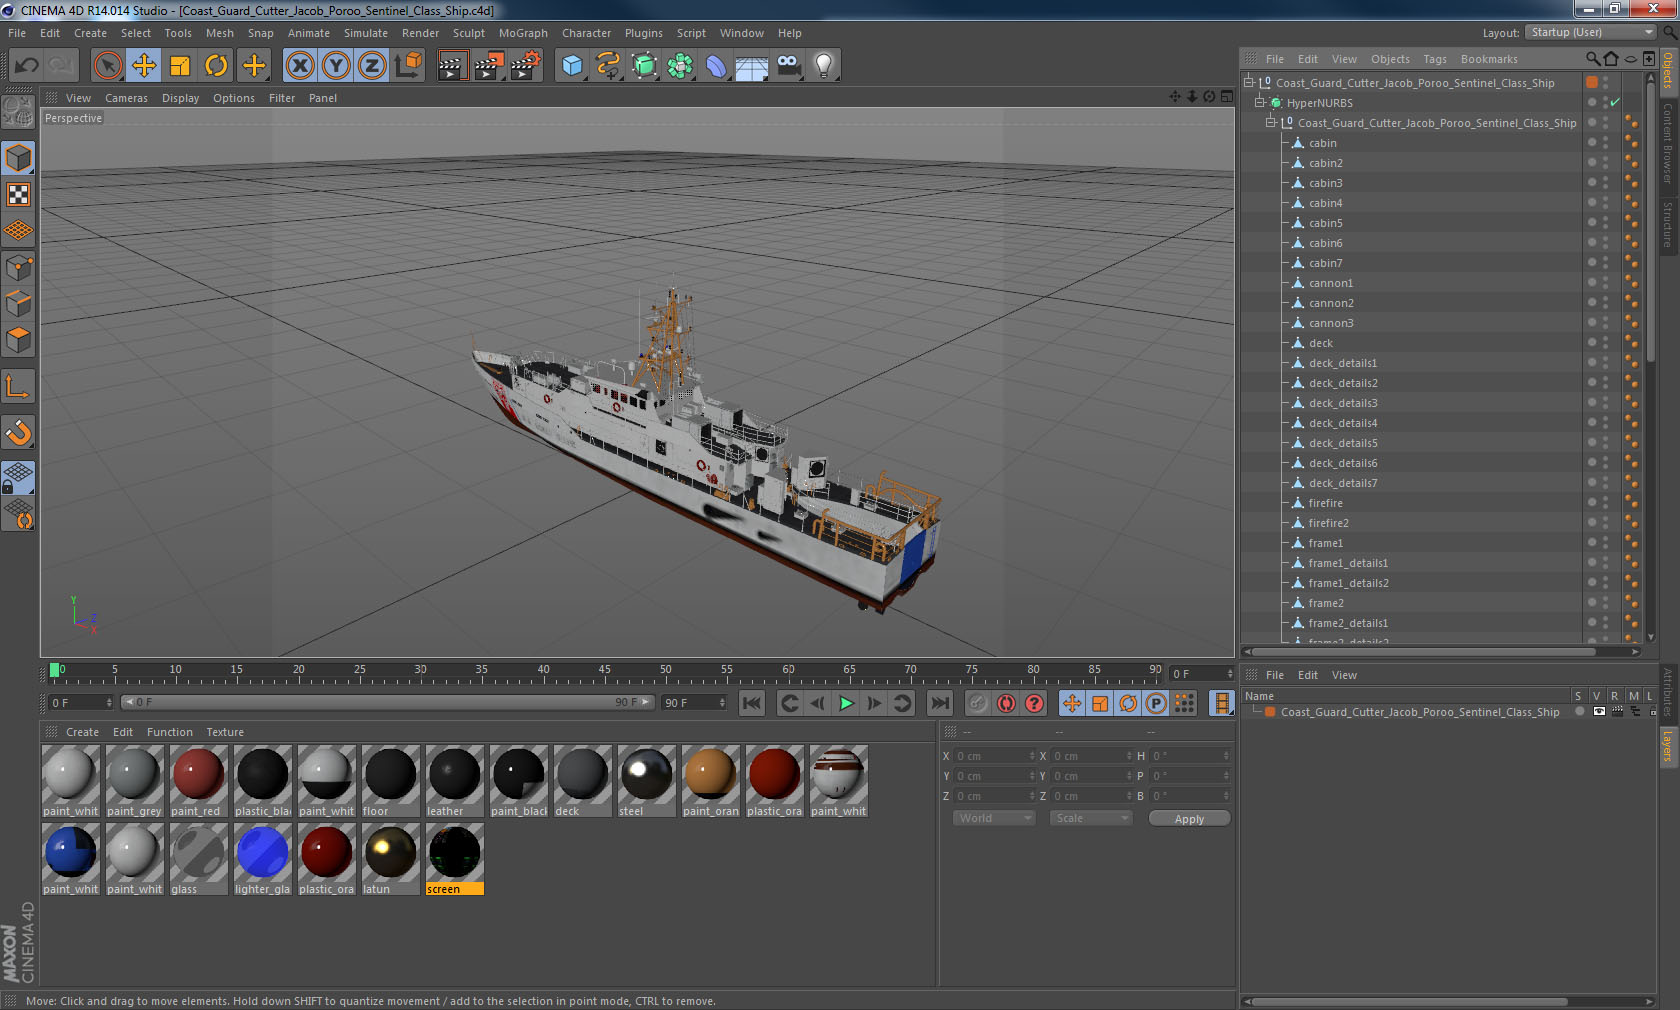Enable the Axis mode tool
The image size is (1680, 1010).
pyautogui.click(x=18, y=387)
